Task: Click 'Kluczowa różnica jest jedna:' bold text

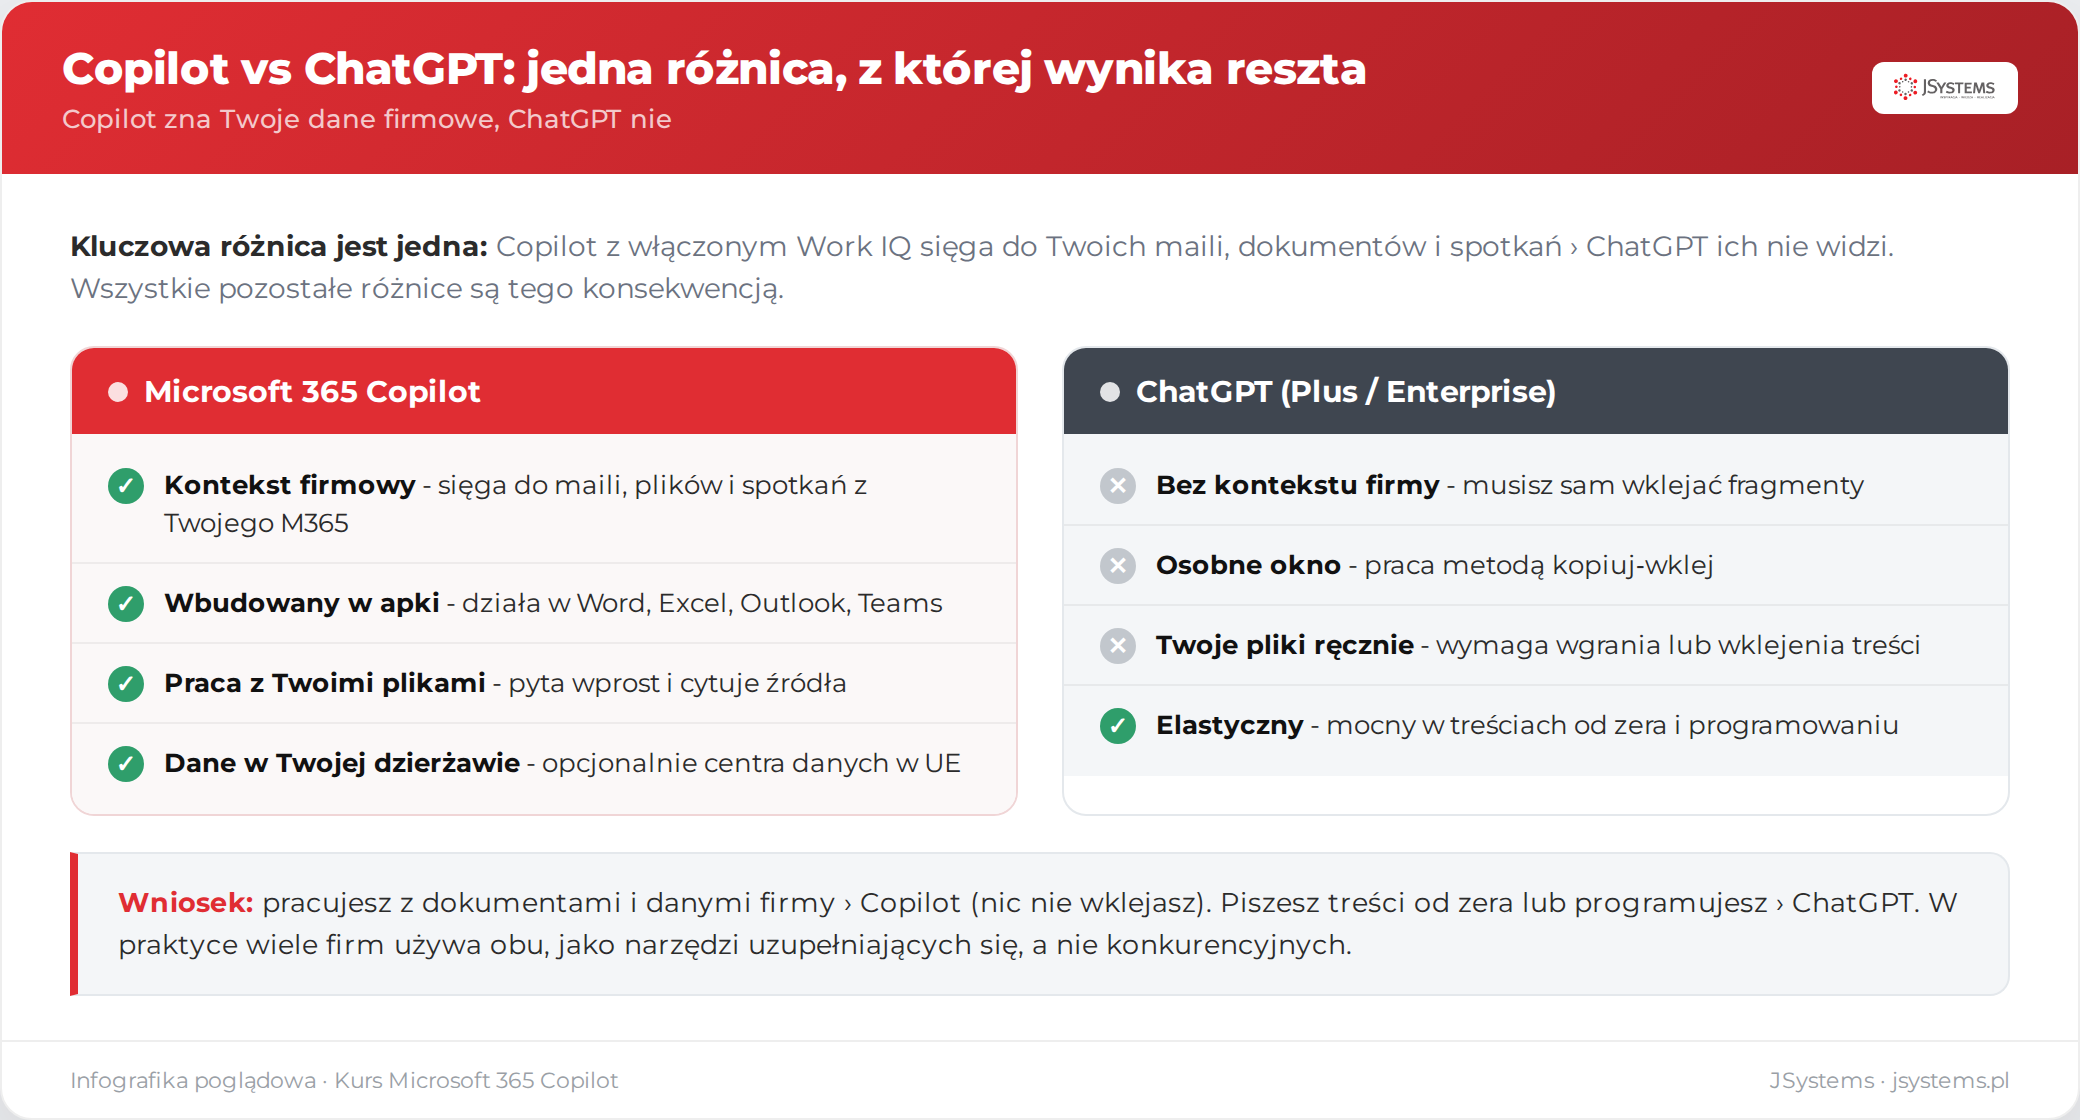Action: [x=279, y=246]
